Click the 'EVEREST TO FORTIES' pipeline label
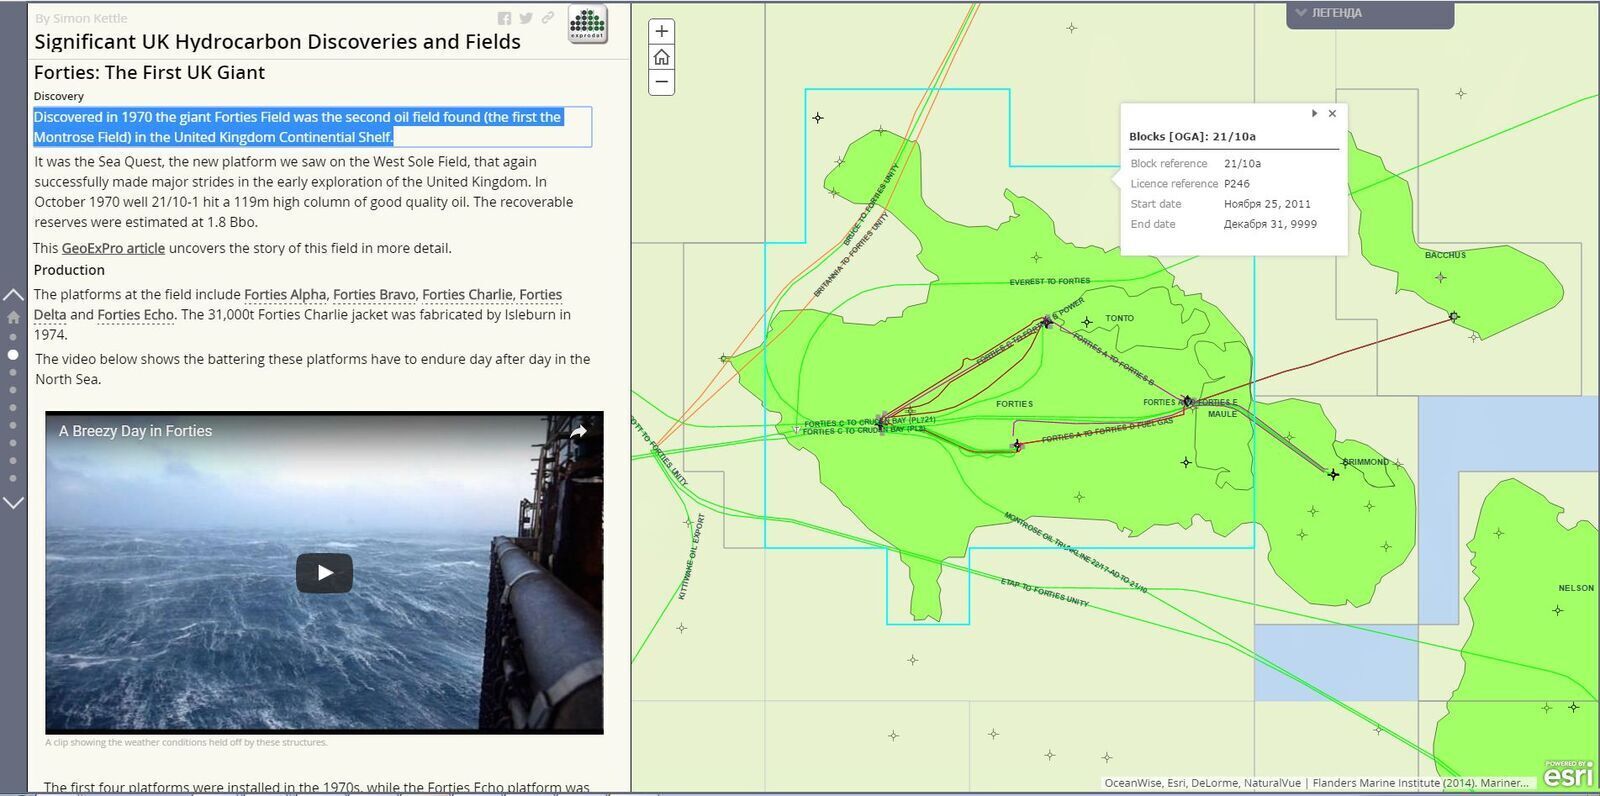The width and height of the screenshot is (1600, 796). [x=1050, y=282]
